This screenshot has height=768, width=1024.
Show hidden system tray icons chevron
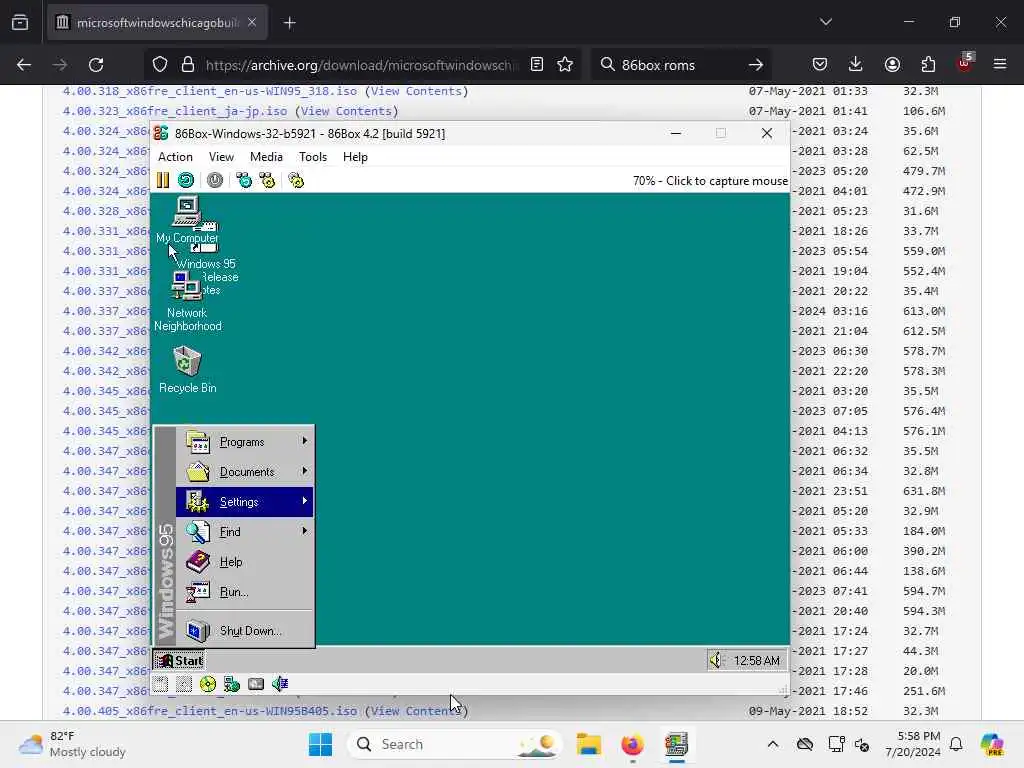(x=773, y=744)
